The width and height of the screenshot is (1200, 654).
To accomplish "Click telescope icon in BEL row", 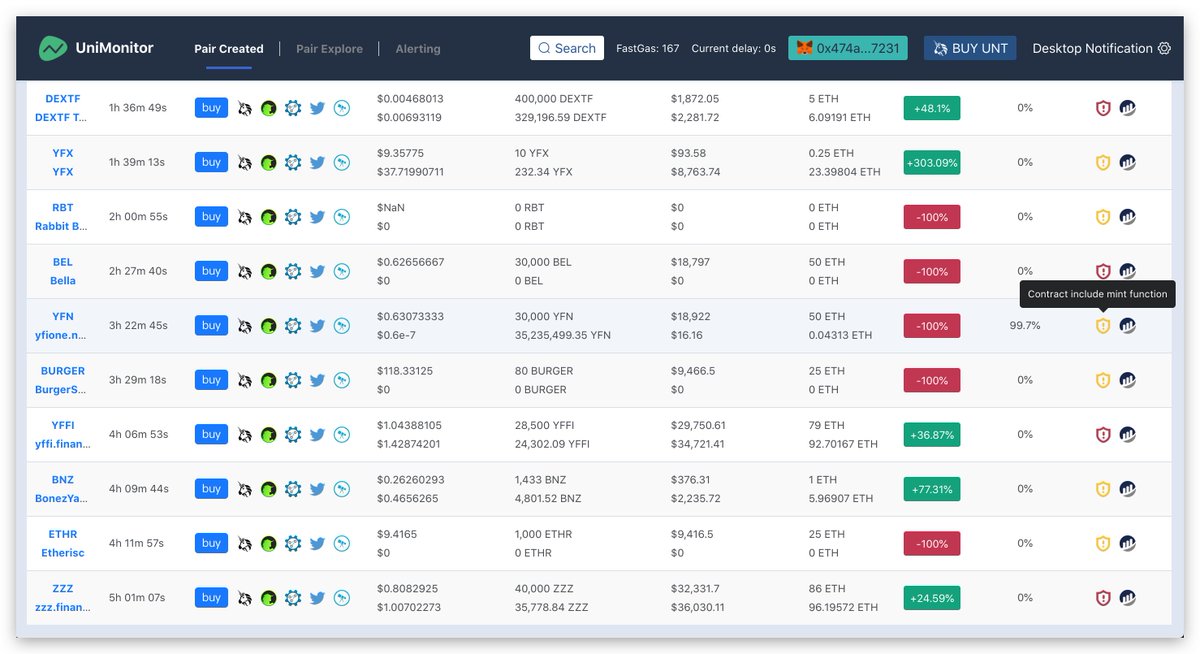I will tap(342, 271).
